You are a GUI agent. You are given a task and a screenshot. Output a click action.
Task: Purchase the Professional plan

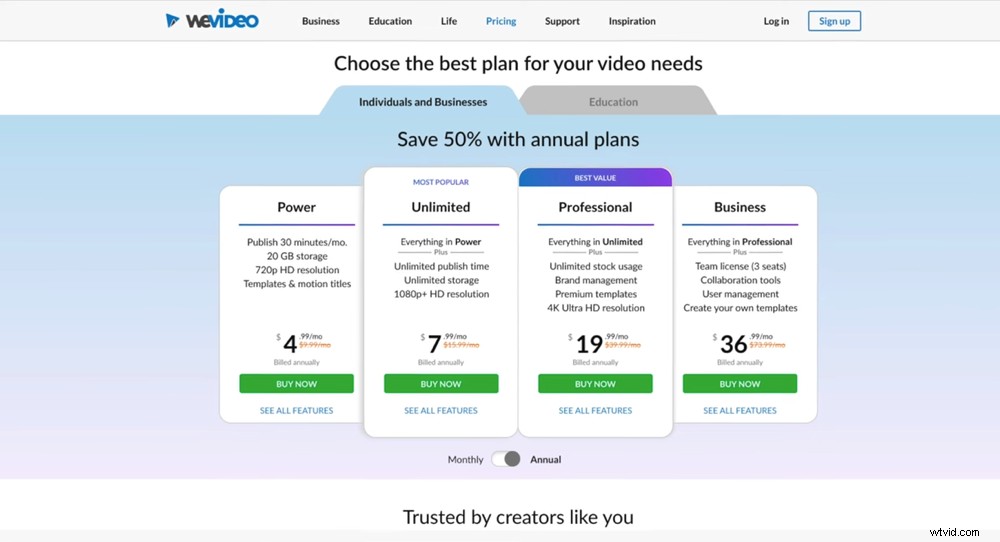point(595,384)
